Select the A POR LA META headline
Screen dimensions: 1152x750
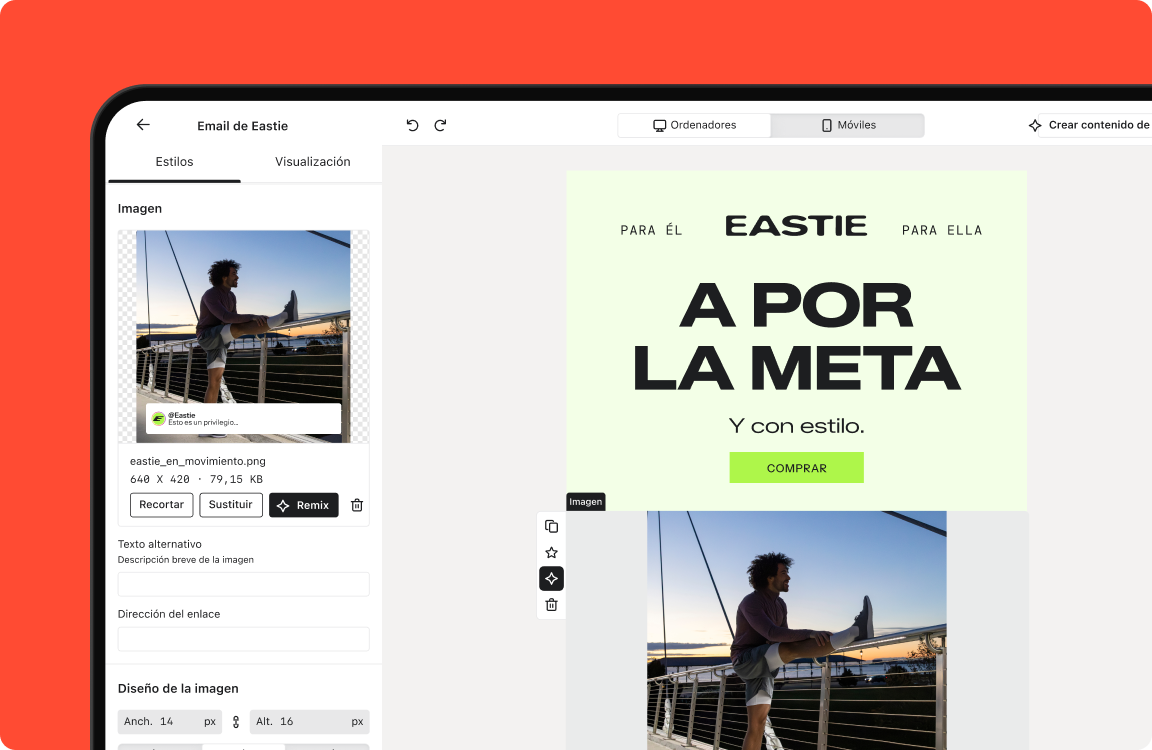point(796,337)
